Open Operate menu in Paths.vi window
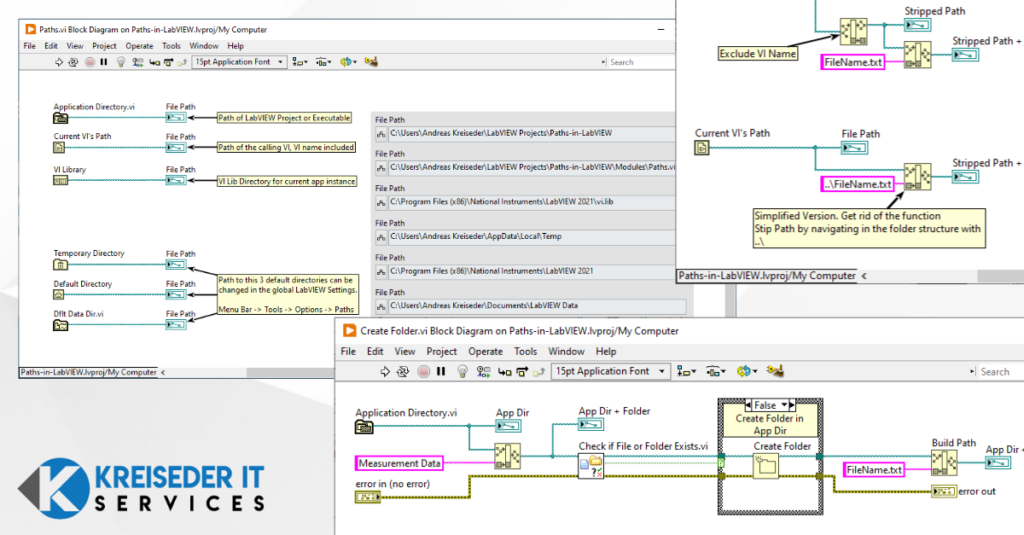The height and width of the screenshot is (535, 1024). (x=139, y=46)
